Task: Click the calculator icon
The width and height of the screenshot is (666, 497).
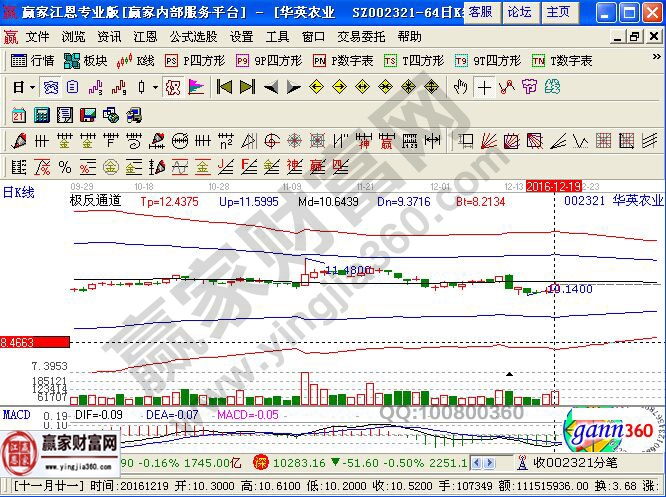Action: 40,114
